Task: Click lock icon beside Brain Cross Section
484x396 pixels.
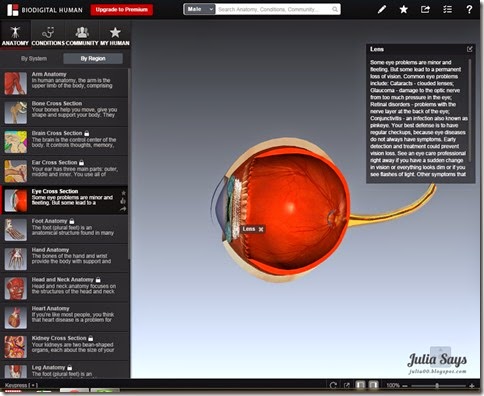Action: click(87, 133)
